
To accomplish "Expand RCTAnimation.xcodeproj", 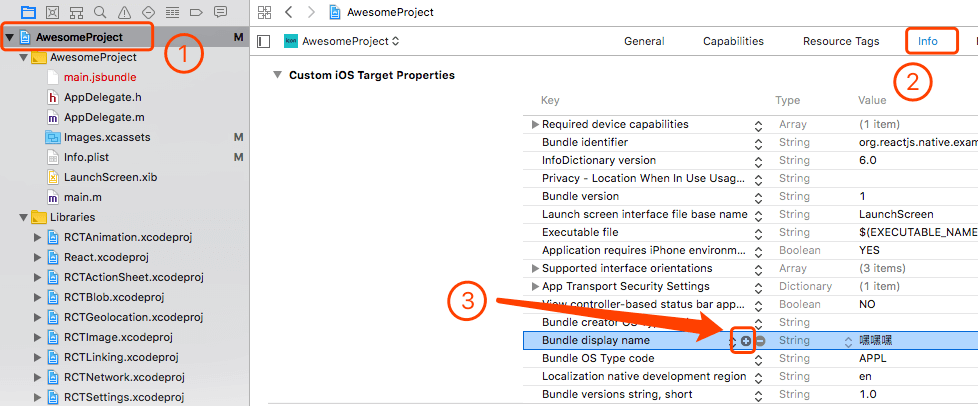I will tap(37, 237).
